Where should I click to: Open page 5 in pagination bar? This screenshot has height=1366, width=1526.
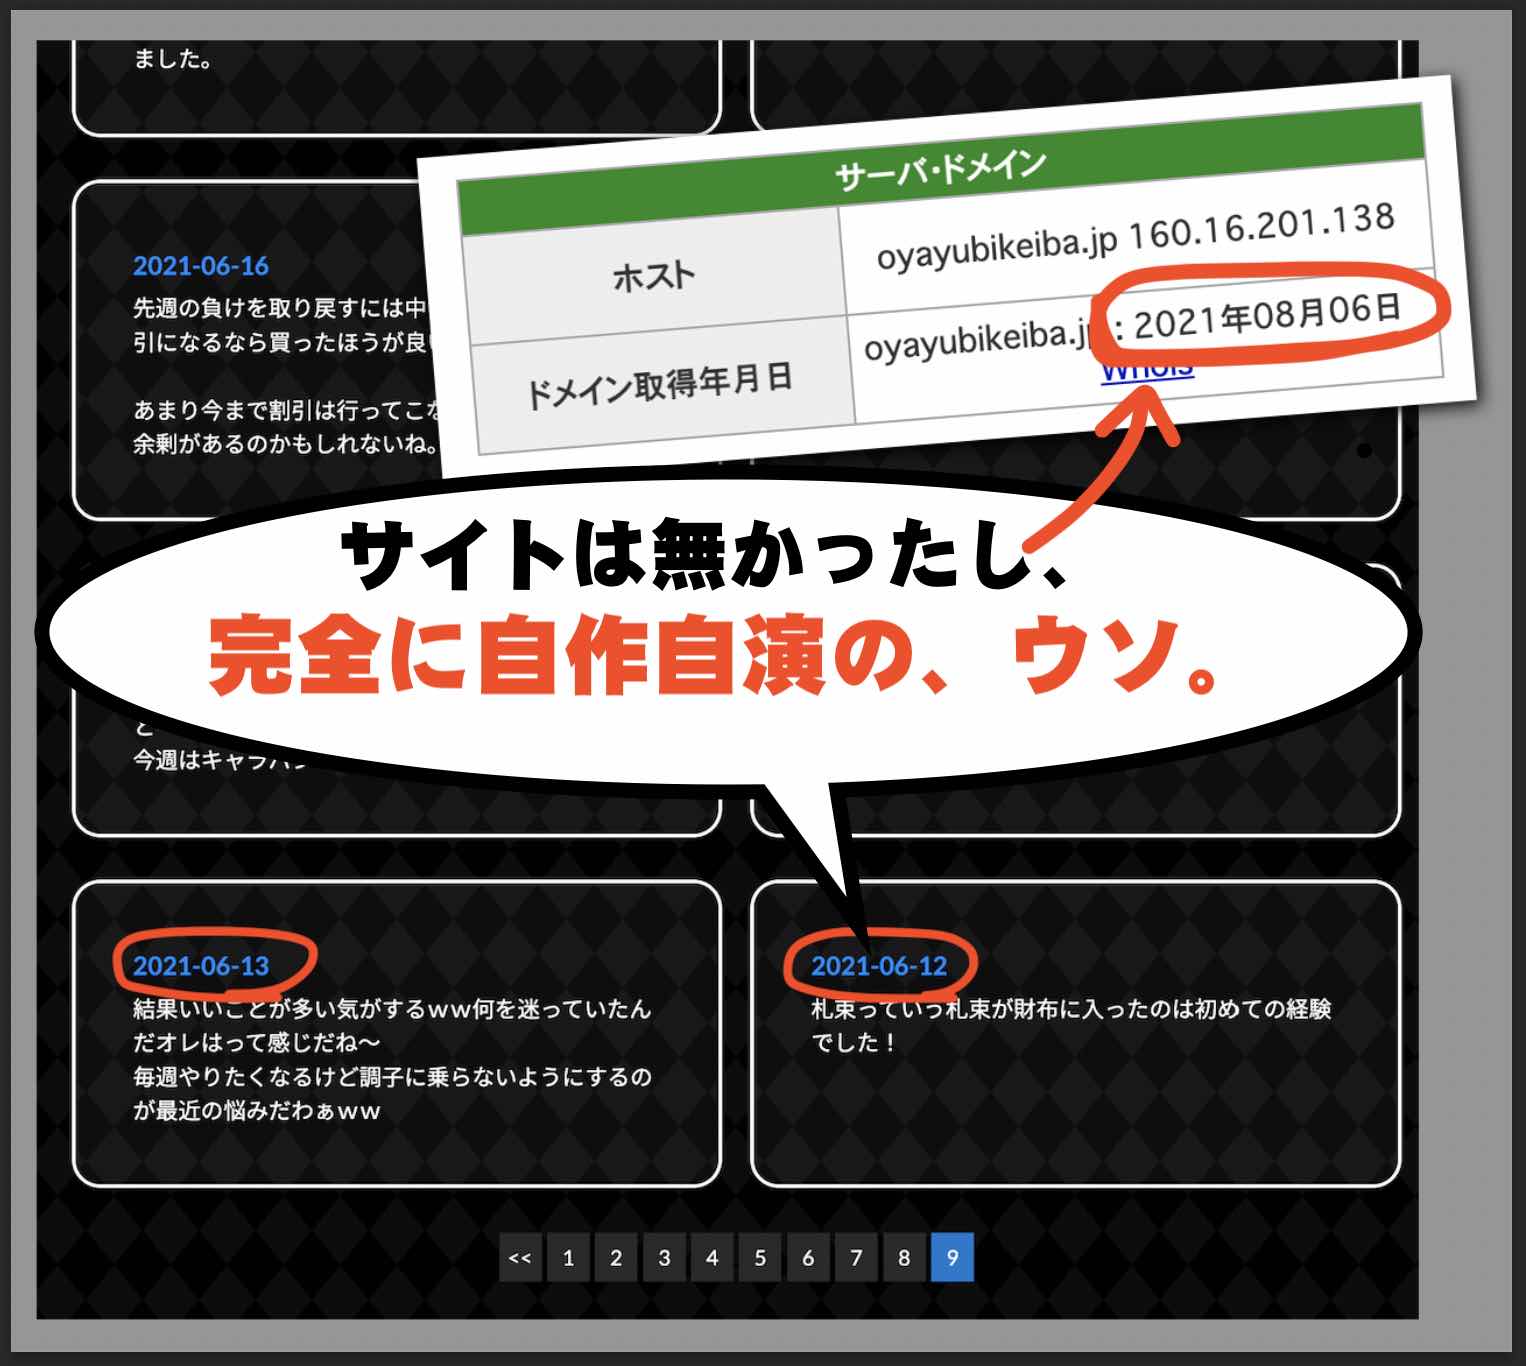(x=760, y=1260)
